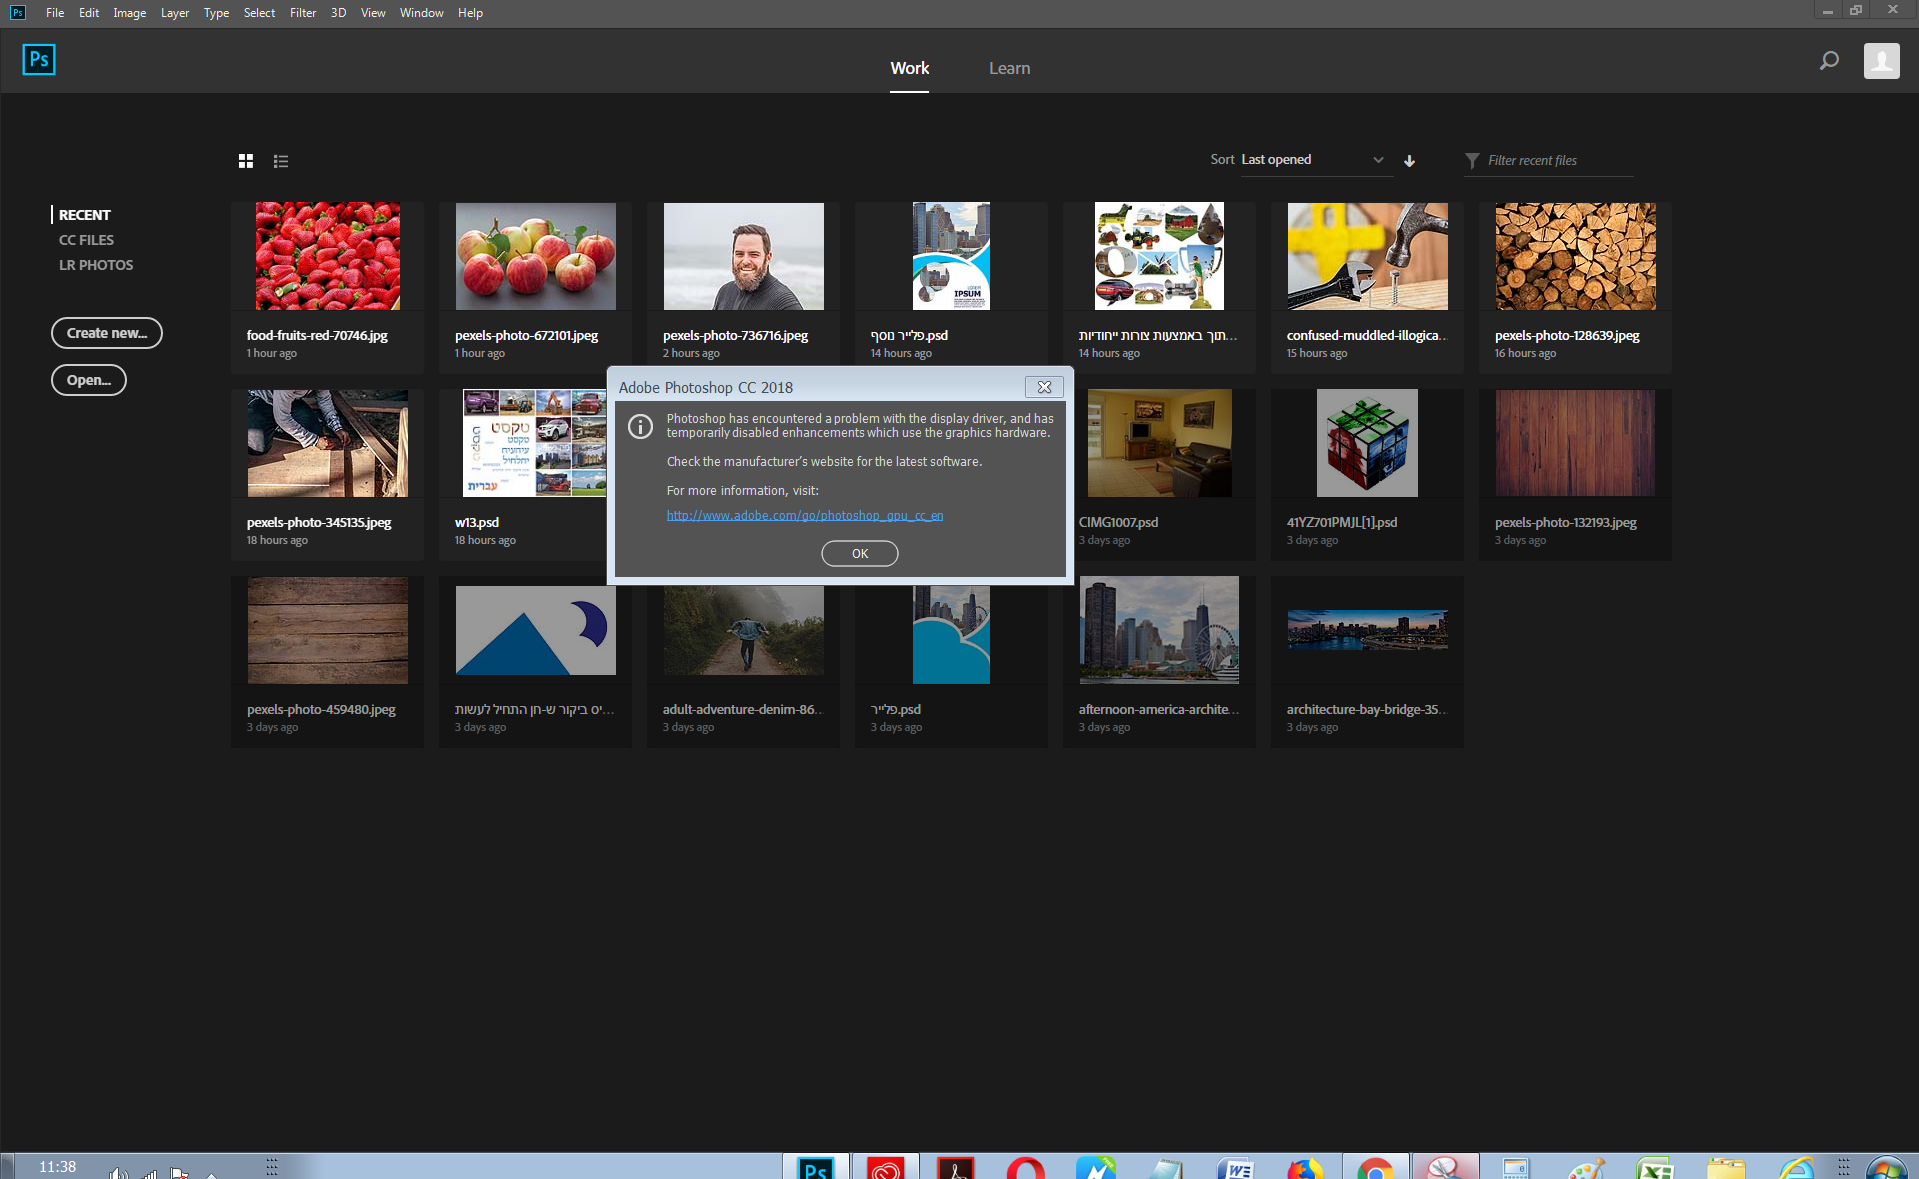The height and width of the screenshot is (1179, 1919).
Task: Open Snipping Tool from the taskbar
Action: click(1445, 1167)
